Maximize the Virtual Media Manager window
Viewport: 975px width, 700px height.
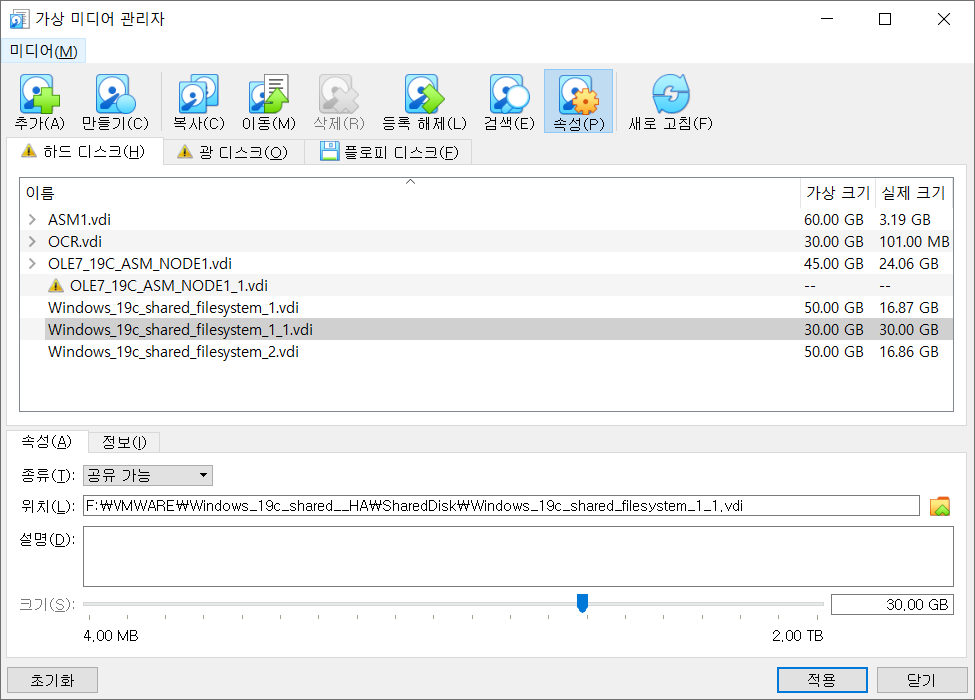[x=885, y=19]
